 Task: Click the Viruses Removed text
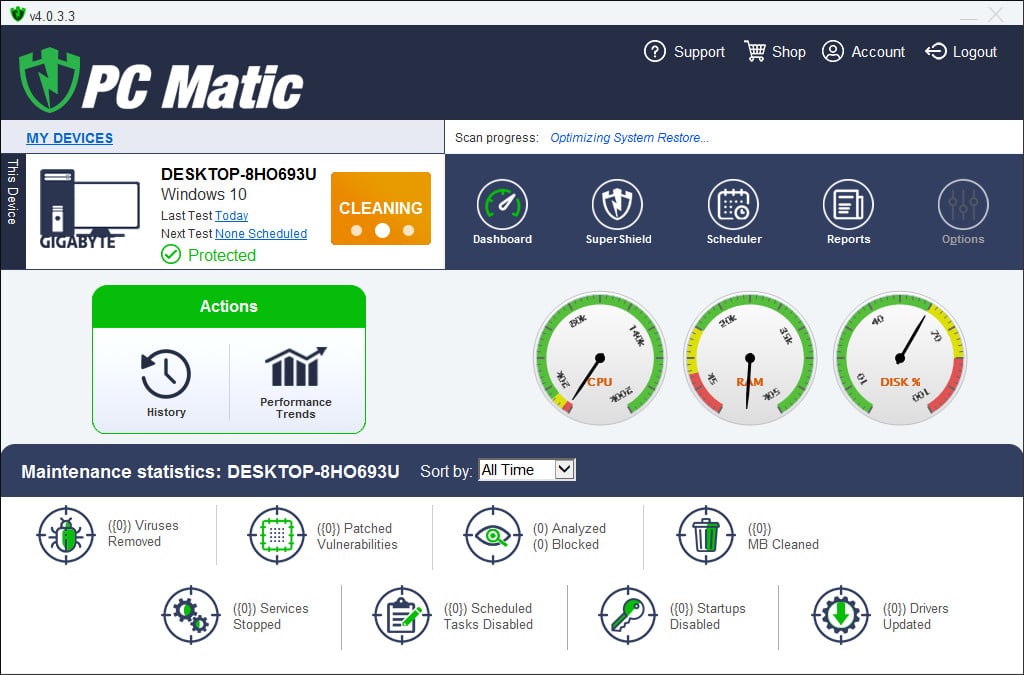[143, 533]
